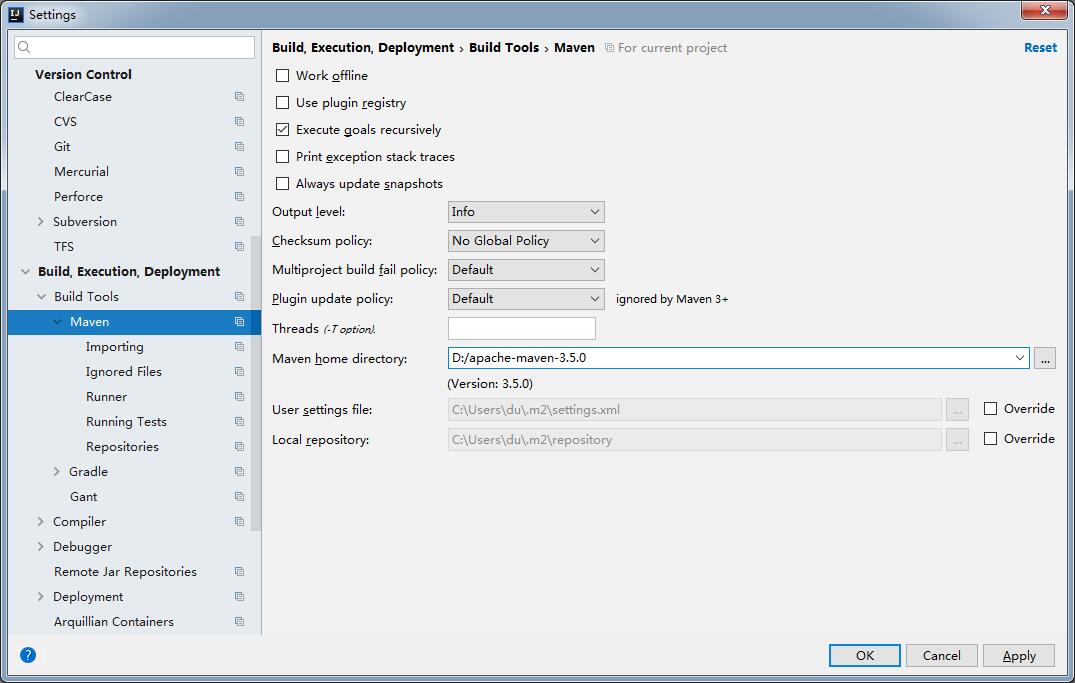Click the browse icon next to User settings file
This screenshot has width=1075, height=683.
pos(957,409)
